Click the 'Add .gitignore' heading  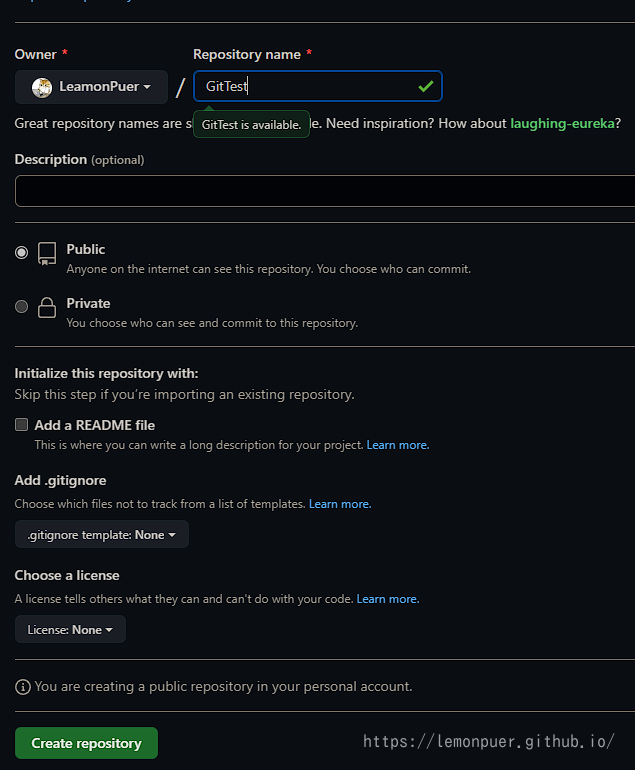60,480
